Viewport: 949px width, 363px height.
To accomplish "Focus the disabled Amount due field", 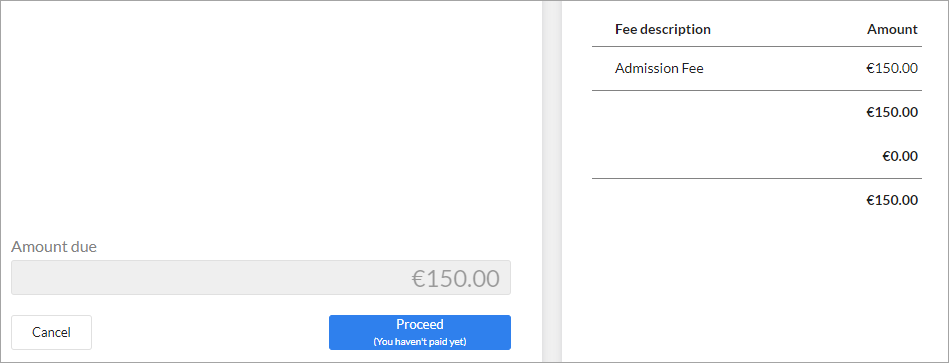I will tap(261, 278).
